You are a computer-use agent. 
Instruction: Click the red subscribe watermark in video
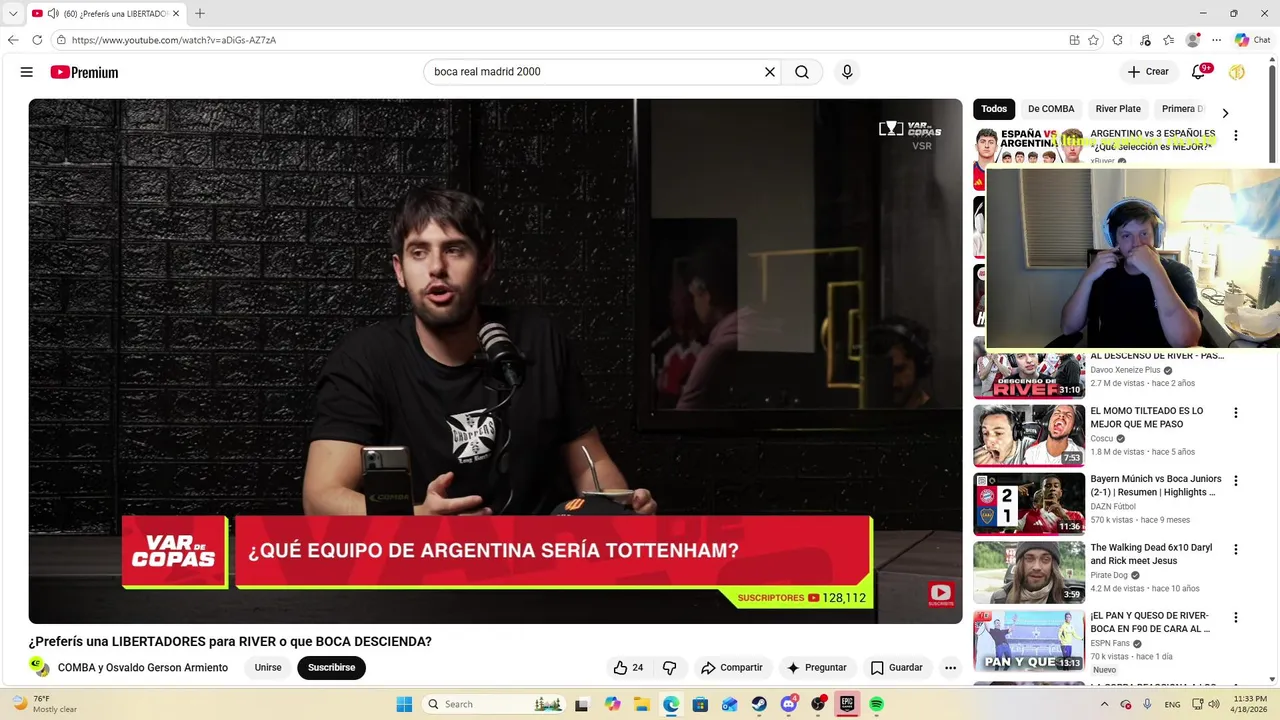[x=940, y=594]
